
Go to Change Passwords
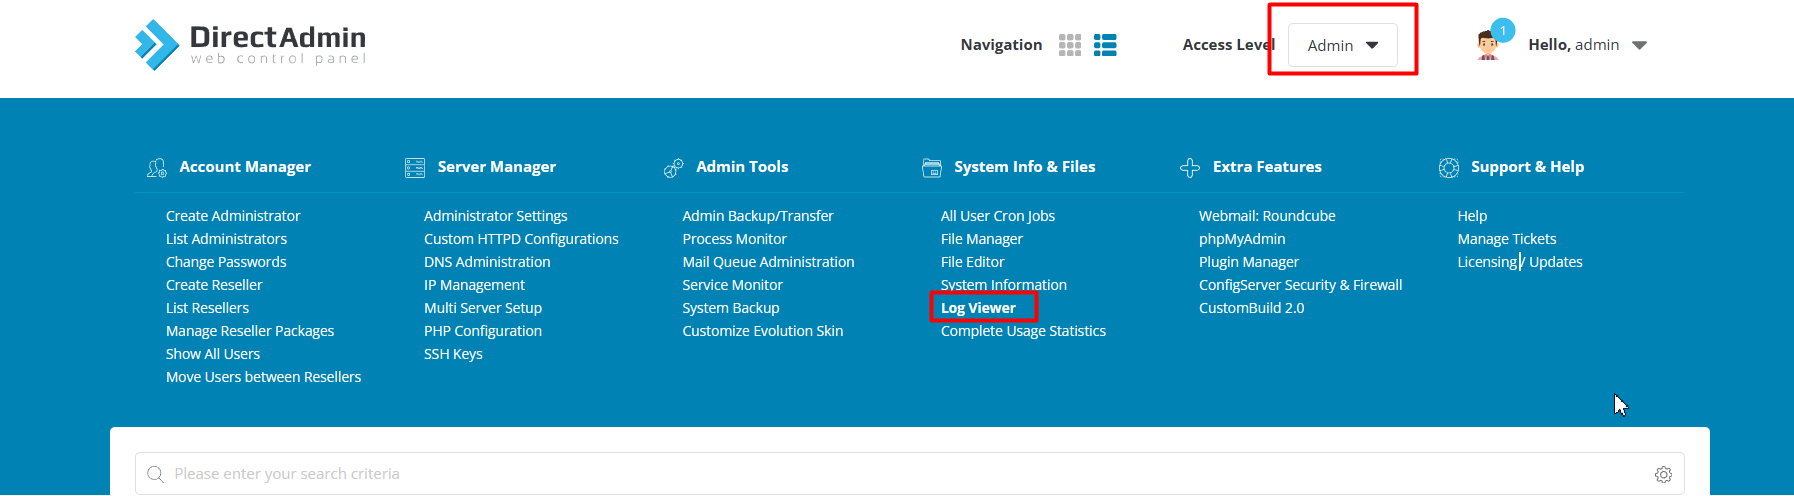pos(226,262)
